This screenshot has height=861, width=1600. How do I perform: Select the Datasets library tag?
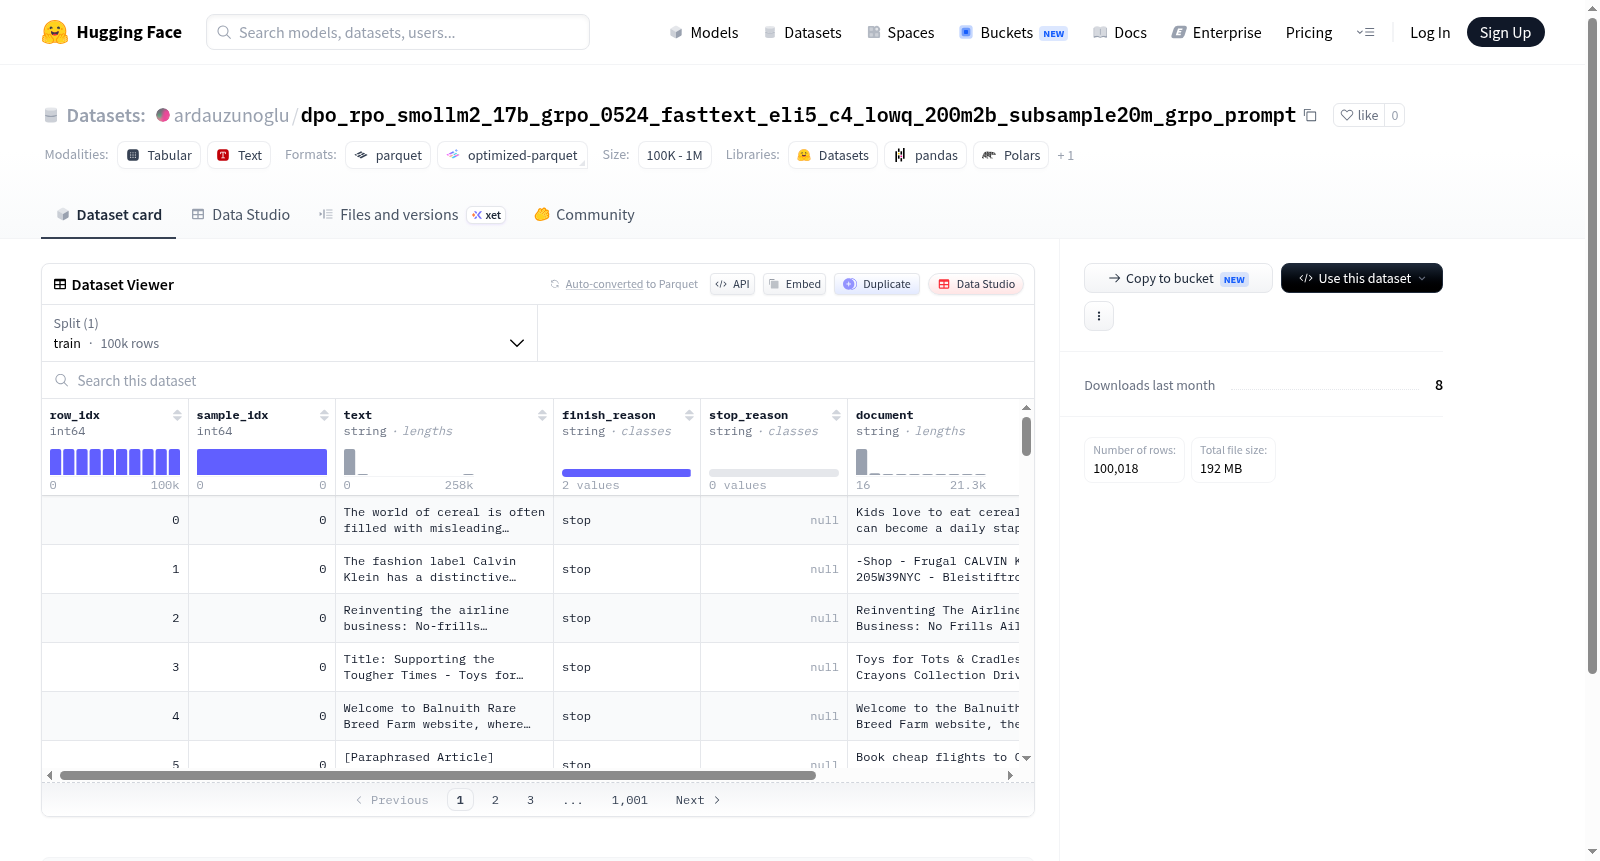[x=833, y=155]
